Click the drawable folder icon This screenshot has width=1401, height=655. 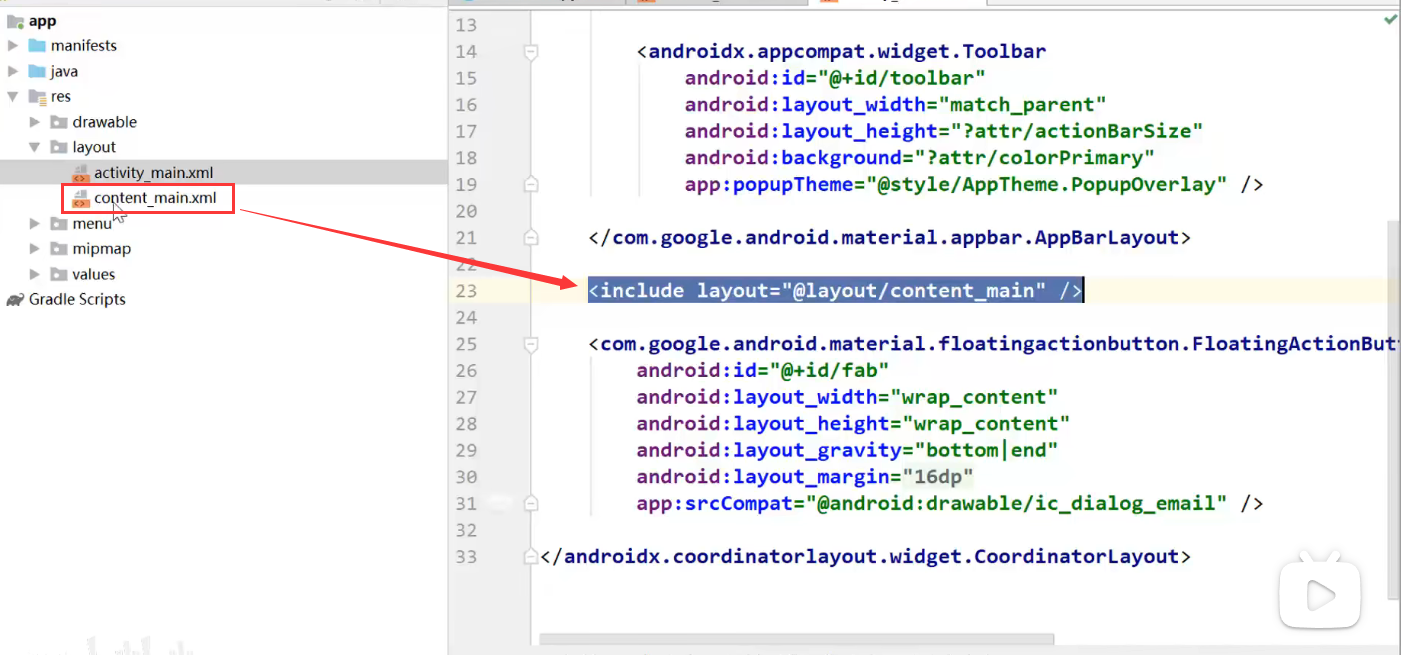(60, 122)
